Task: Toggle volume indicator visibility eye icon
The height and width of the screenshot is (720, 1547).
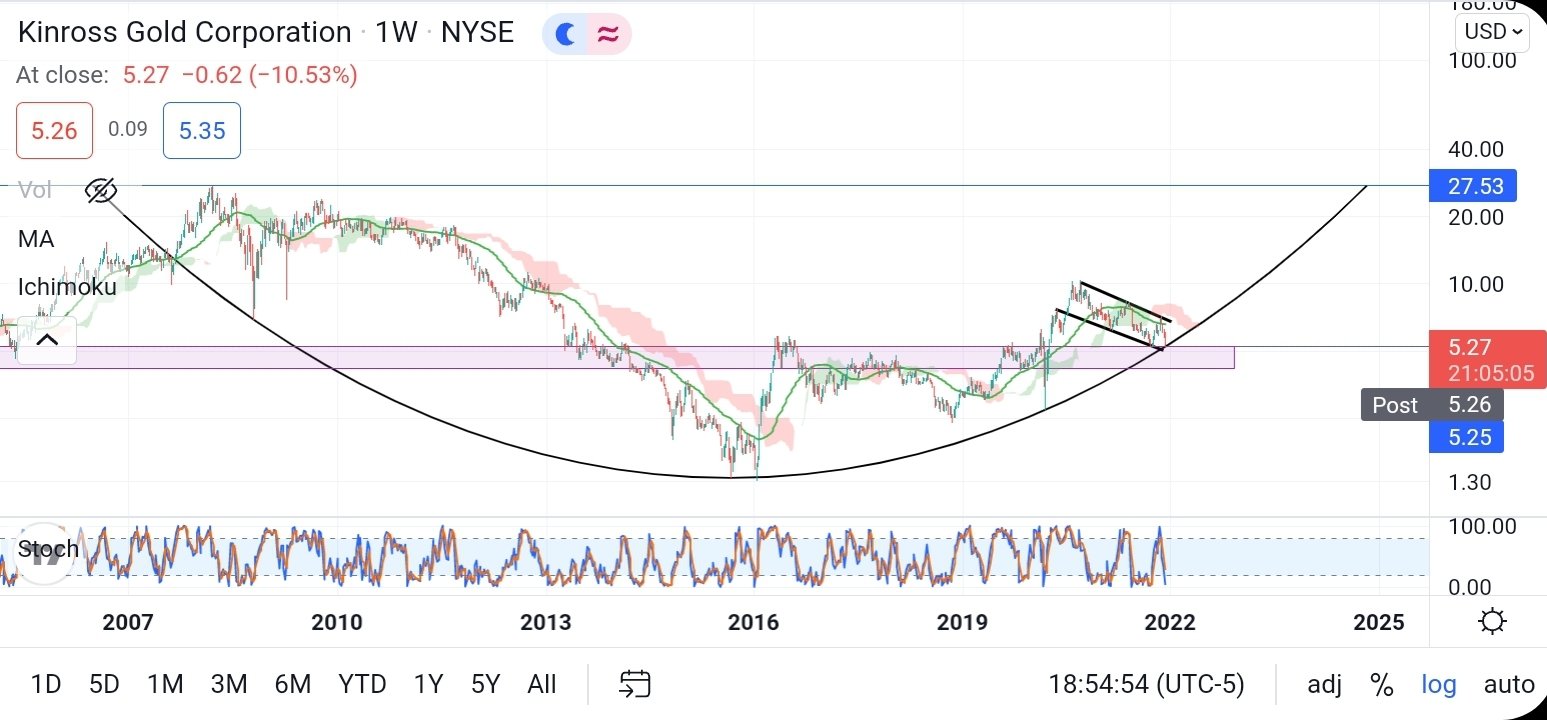Action: [x=101, y=190]
